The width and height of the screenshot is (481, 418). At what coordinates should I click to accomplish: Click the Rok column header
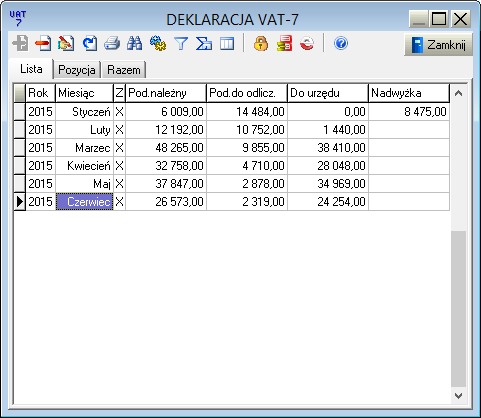pos(40,93)
